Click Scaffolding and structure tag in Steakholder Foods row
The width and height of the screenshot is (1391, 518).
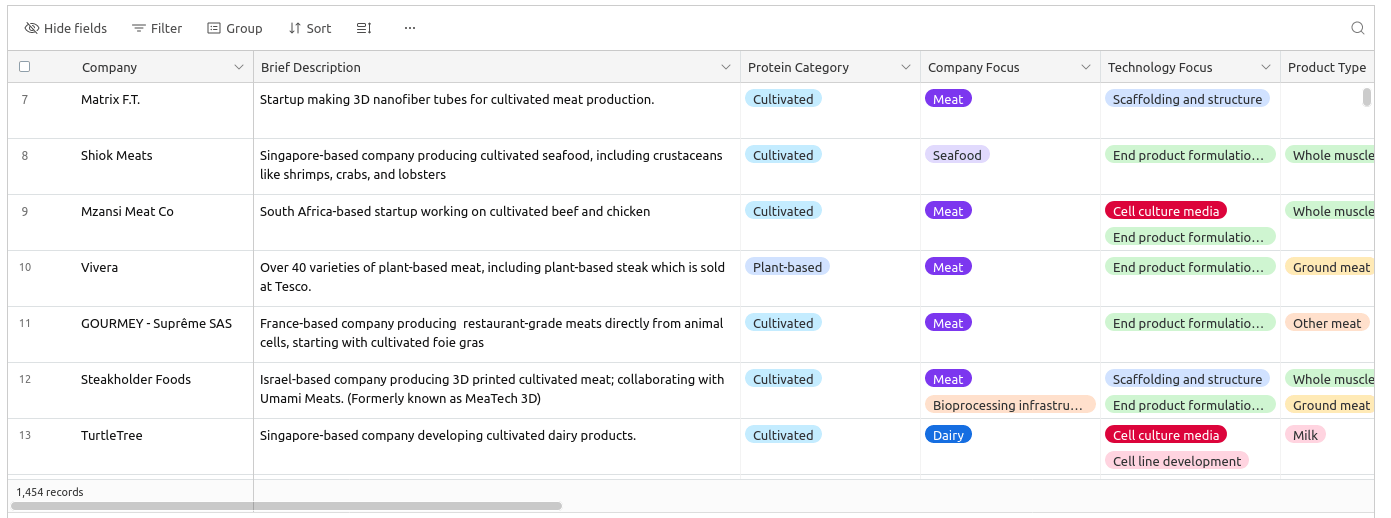coord(1187,379)
